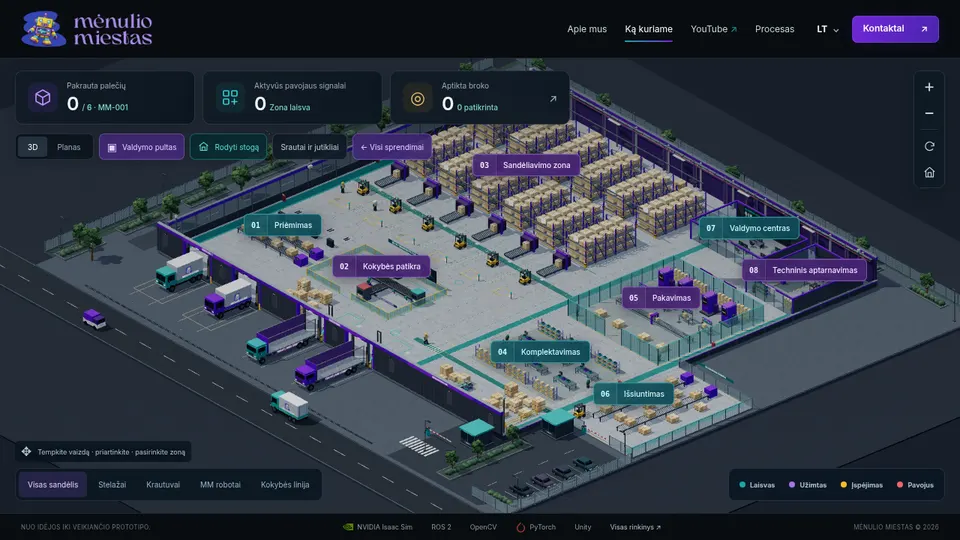The height and width of the screenshot is (540, 960).
Task: Select the Stelažai tab
Action: [112, 484]
